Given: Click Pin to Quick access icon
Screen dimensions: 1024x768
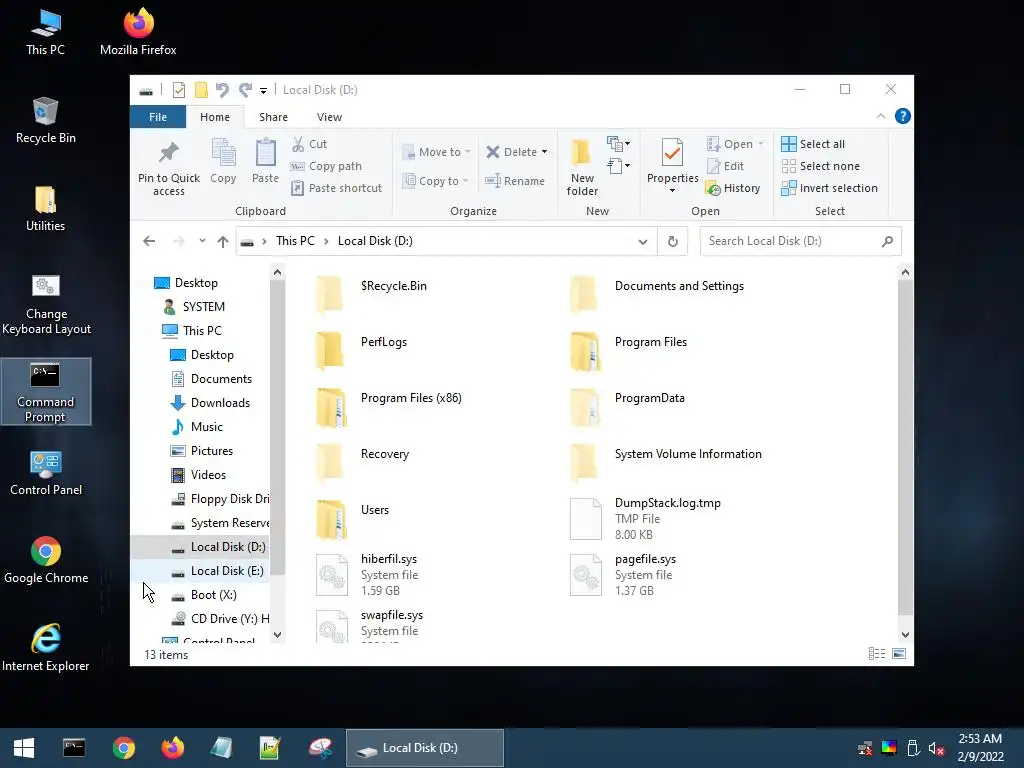Looking at the screenshot, I should click(x=168, y=153).
